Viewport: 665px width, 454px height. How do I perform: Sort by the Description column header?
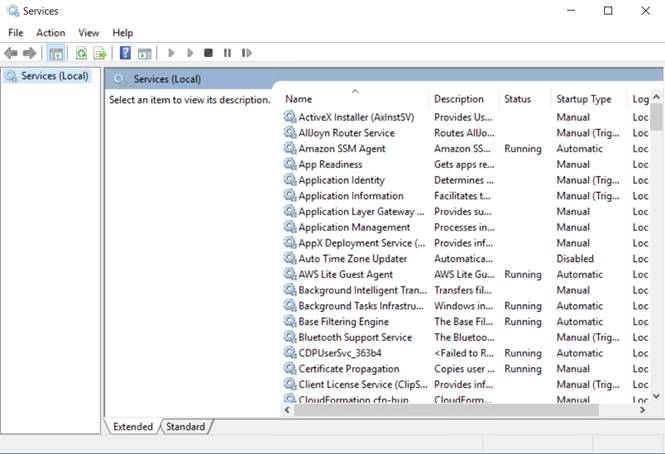pos(464,99)
